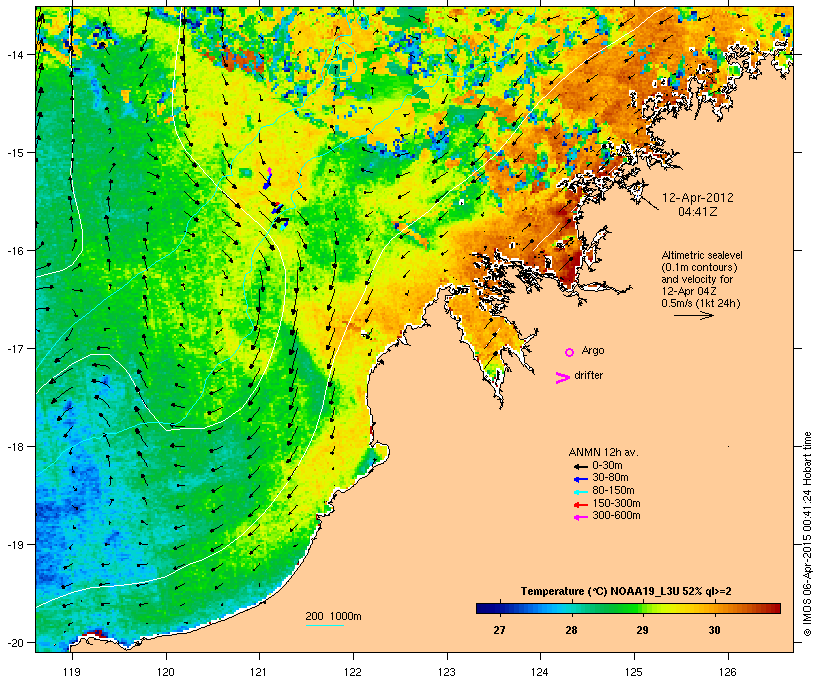Click the 126 longitude axis label
The image size is (820, 680).
(x=728, y=672)
